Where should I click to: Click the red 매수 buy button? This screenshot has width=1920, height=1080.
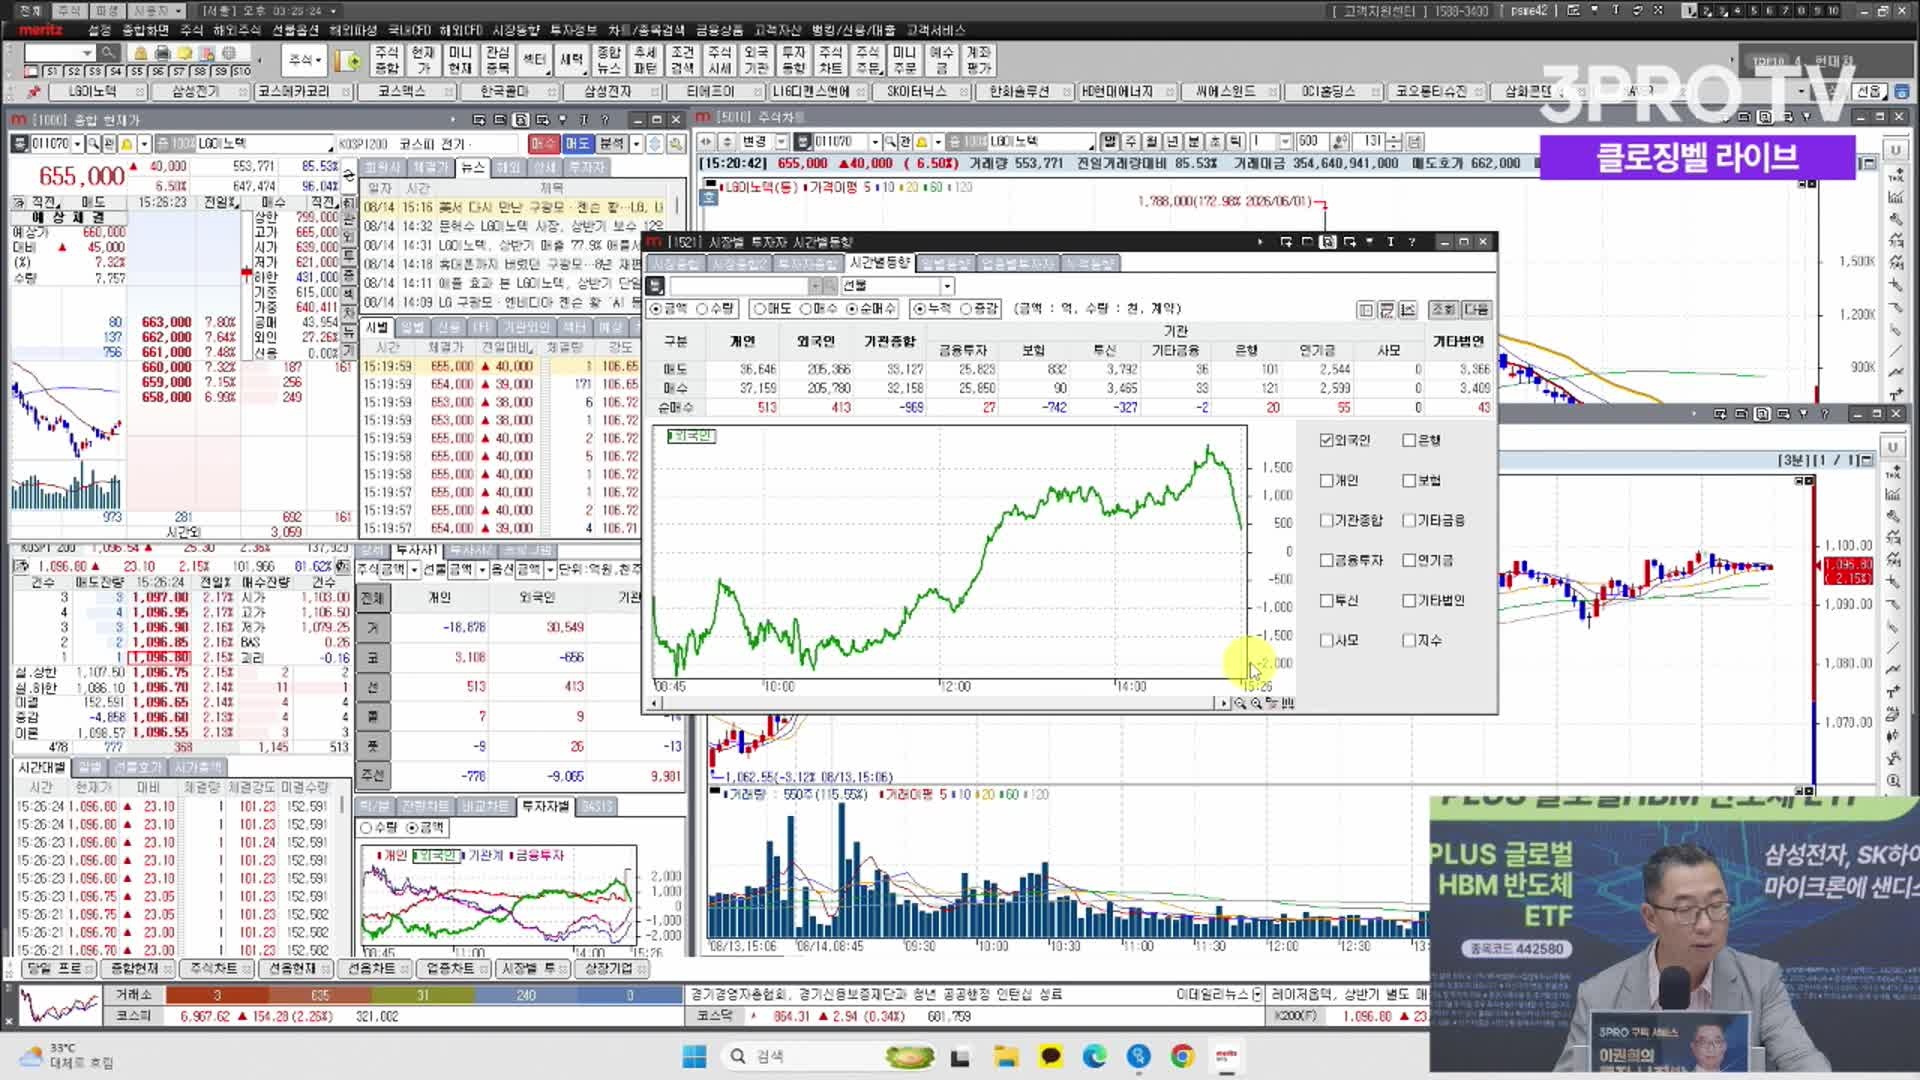(543, 144)
